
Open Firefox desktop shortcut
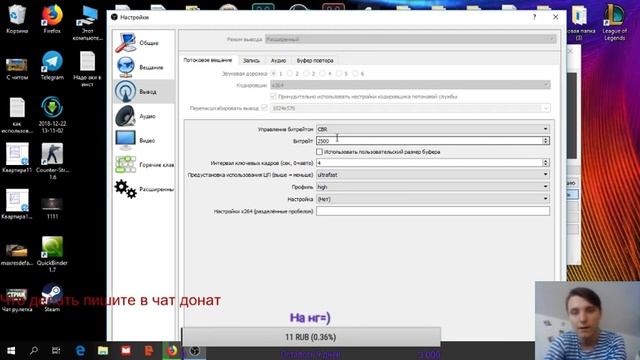52,19
